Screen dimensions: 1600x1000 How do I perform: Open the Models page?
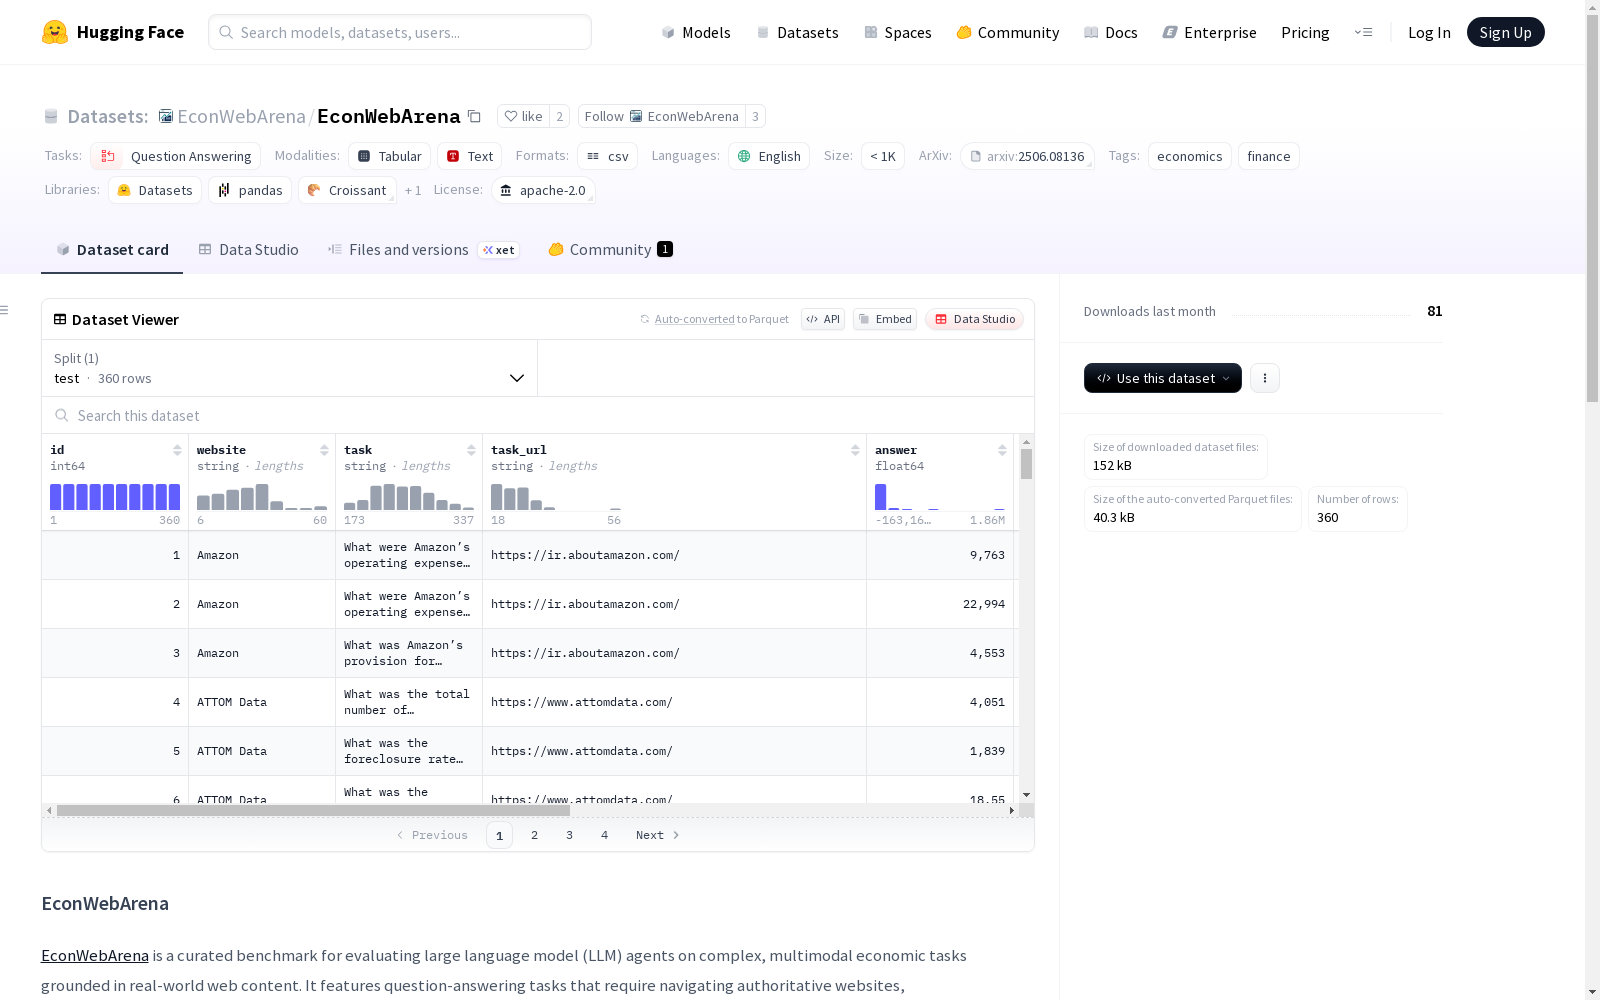696,33
